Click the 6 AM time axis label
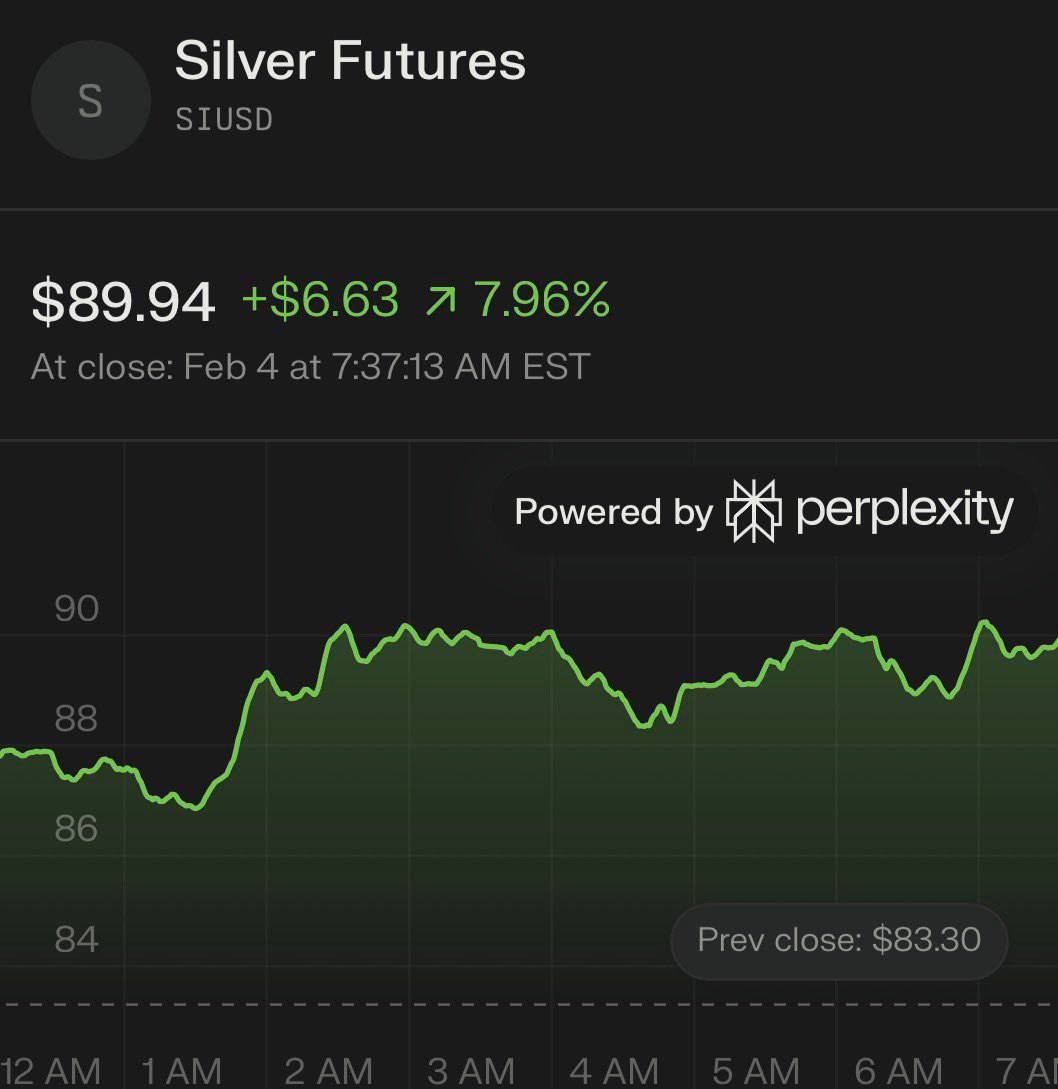 tap(899, 1071)
